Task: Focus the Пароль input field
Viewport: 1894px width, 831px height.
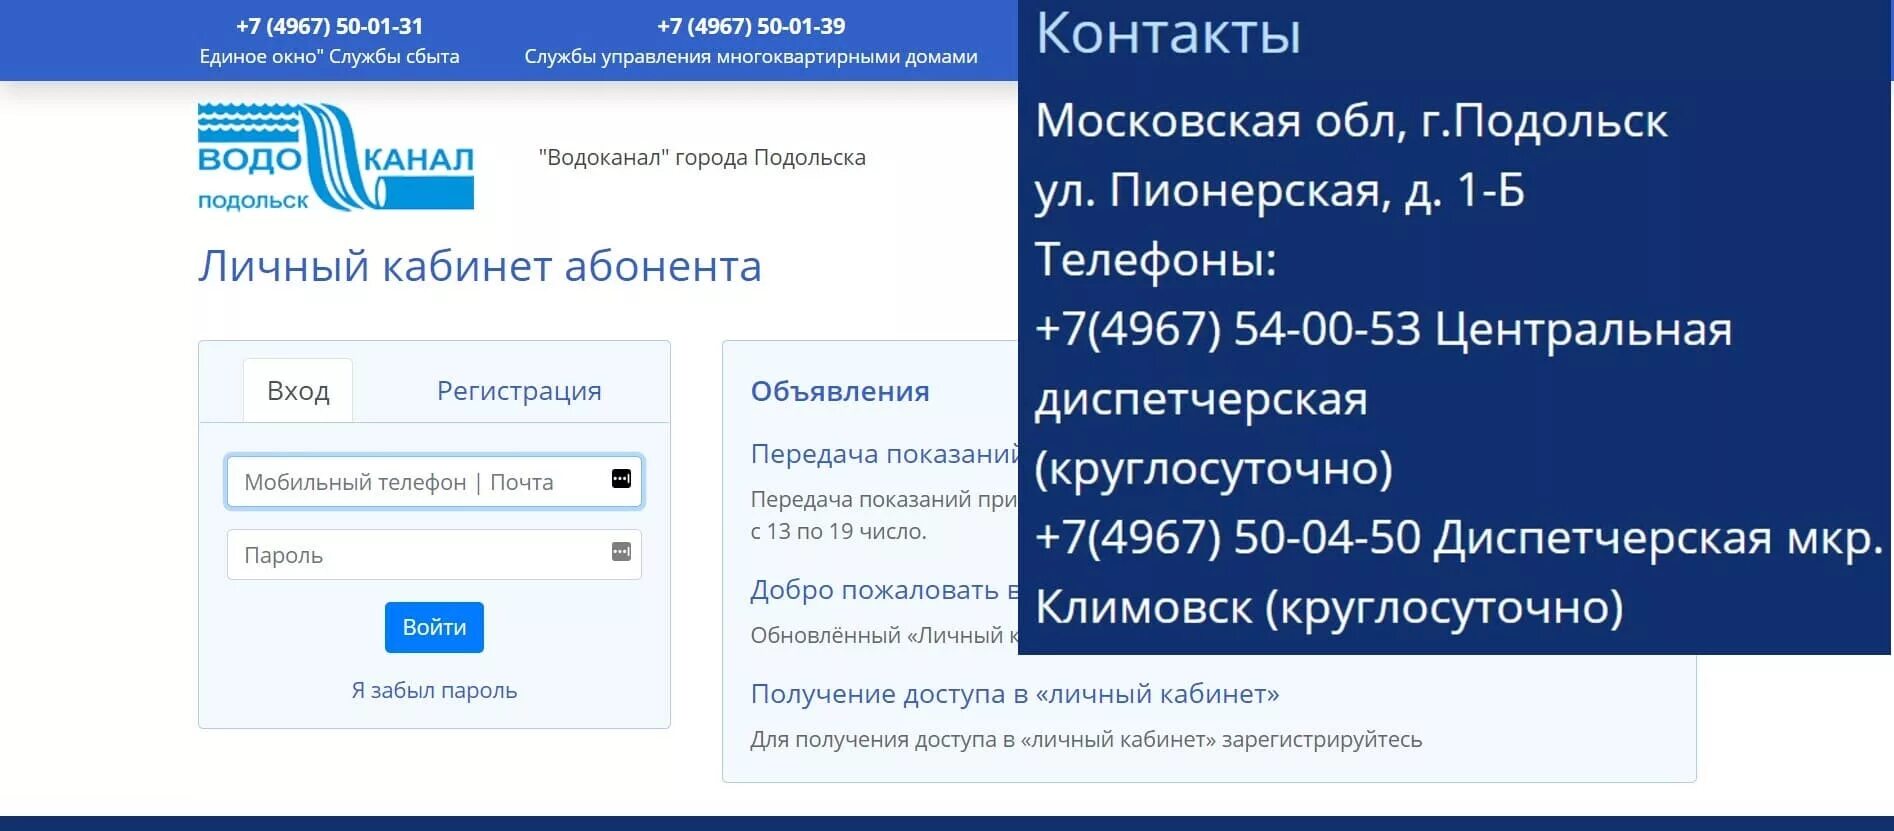Action: (x=434, y=555)
